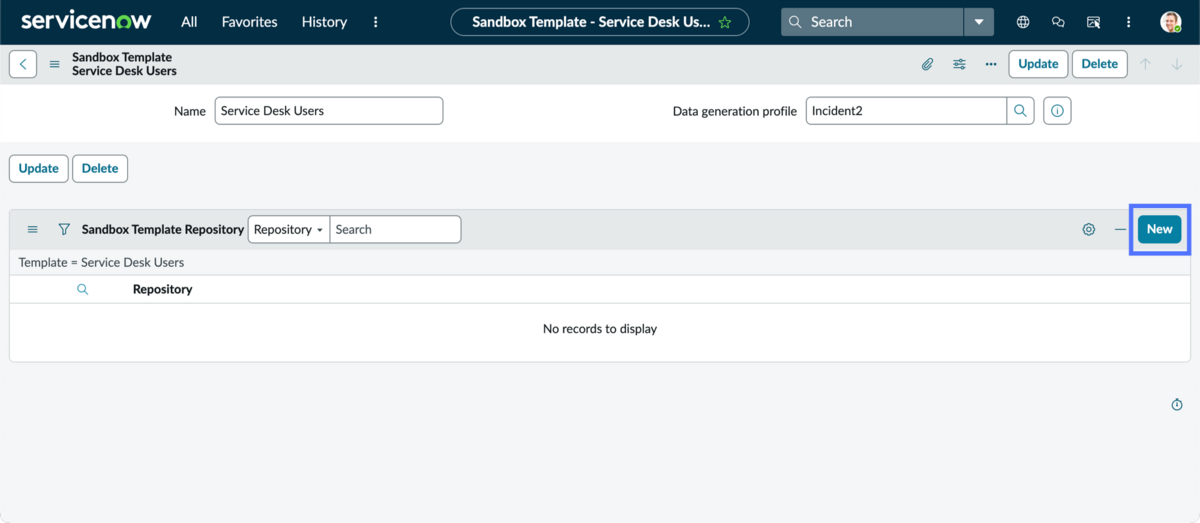
Task: Toggle column search magnifier icon
Action: coord(82,289)
